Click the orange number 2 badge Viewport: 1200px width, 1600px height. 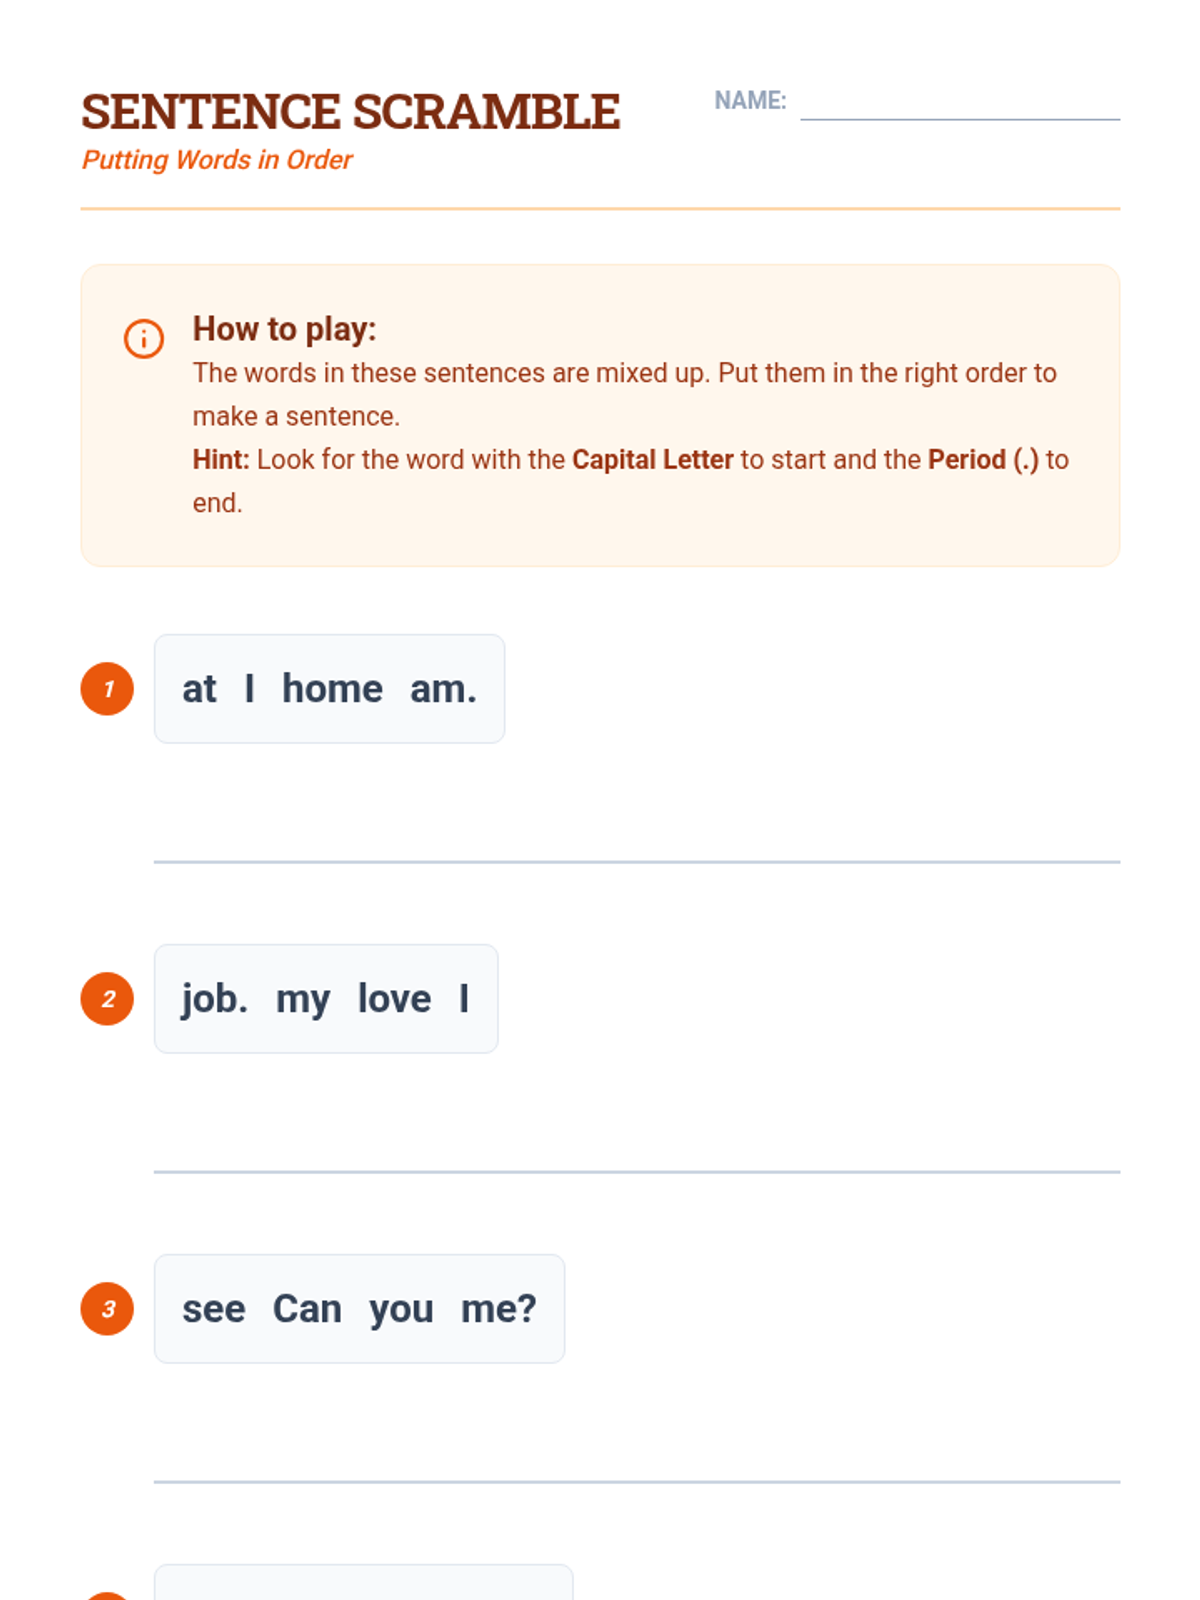click(x=107, y=999)
